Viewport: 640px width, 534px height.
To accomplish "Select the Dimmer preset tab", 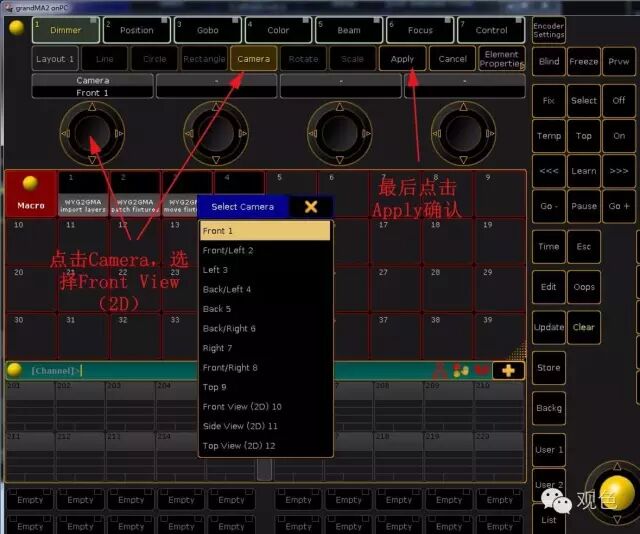I will [x=66, y=30].
